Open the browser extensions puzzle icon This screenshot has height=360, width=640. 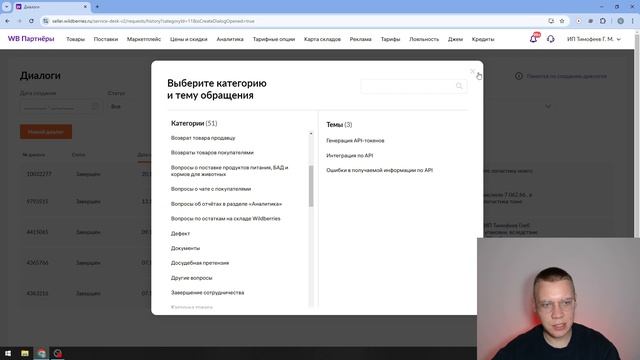(603, 21)
